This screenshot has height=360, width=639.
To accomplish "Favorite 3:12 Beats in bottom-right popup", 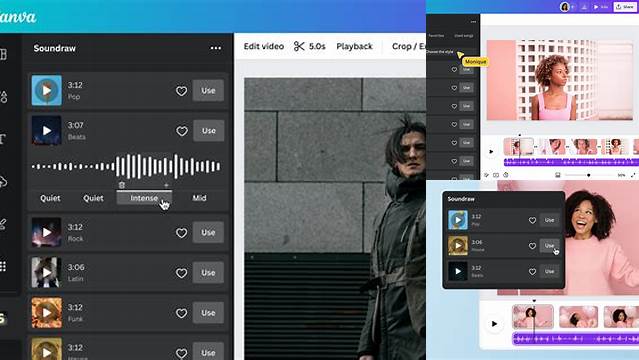I will (x=532, y=272).
